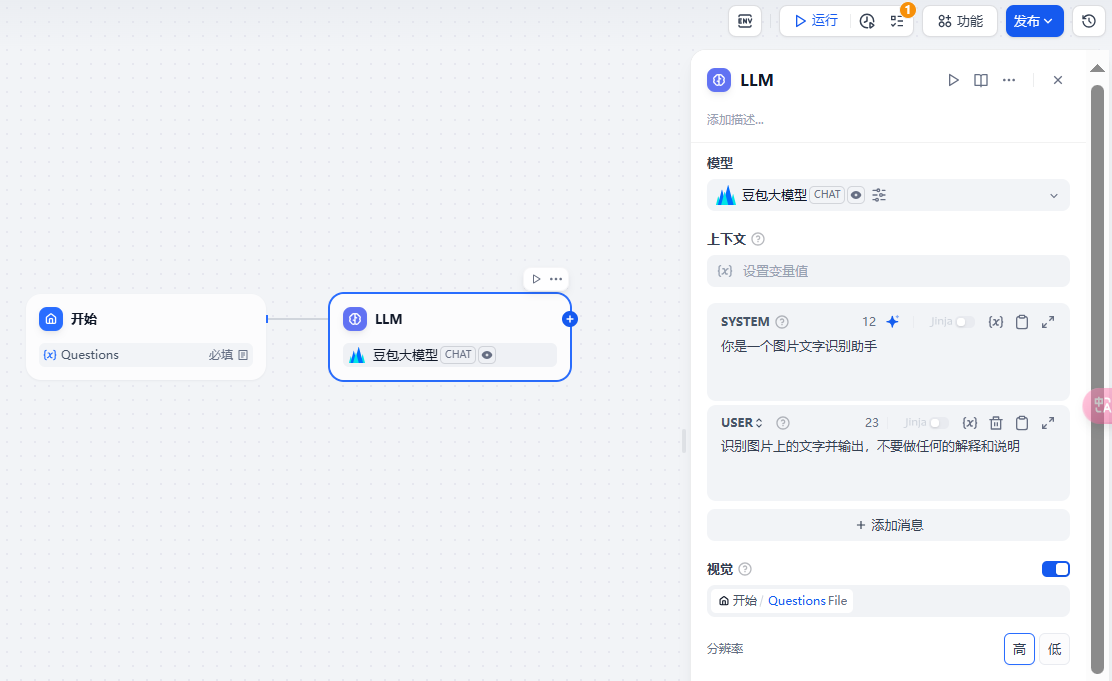Expand the SYSTEM prompt editor to fullscreen
Screen dimensions: 1112x681
pyautogui.click(x=1048, y=322)
